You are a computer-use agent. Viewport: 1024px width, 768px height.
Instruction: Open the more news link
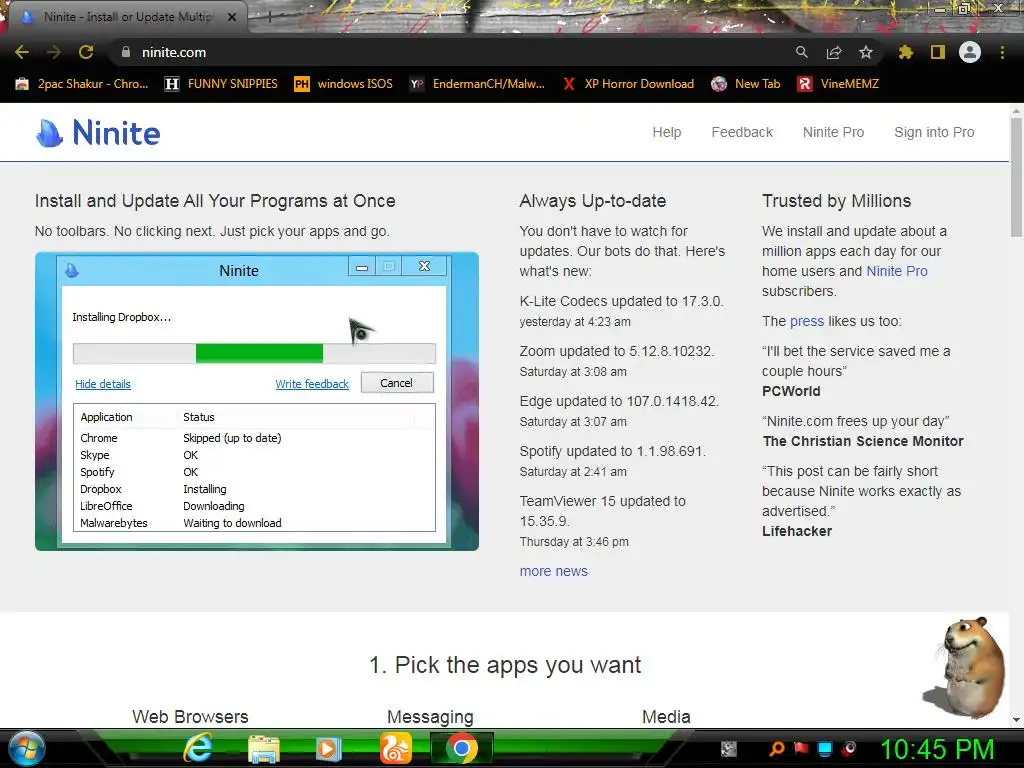(x=554, y=571)
